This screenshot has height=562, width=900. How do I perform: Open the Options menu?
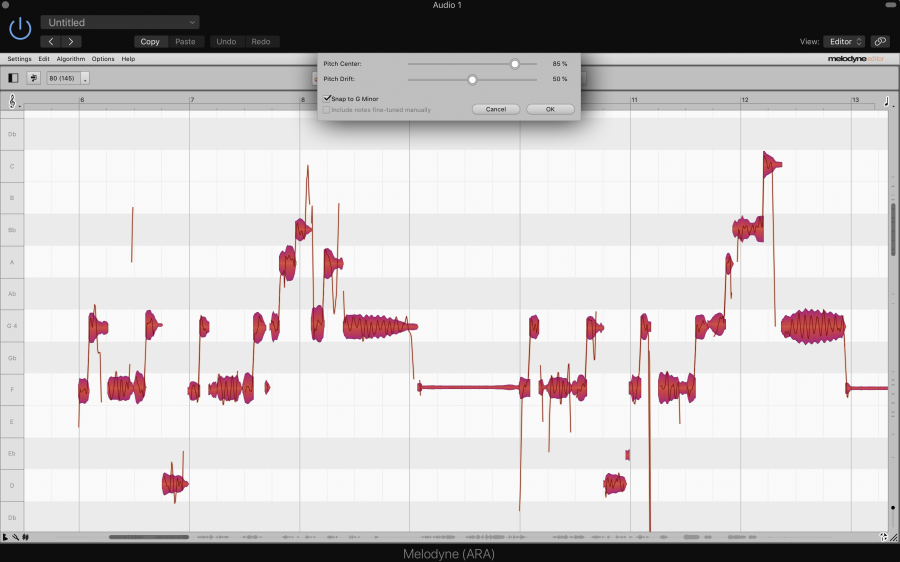[x=103, y=59]
